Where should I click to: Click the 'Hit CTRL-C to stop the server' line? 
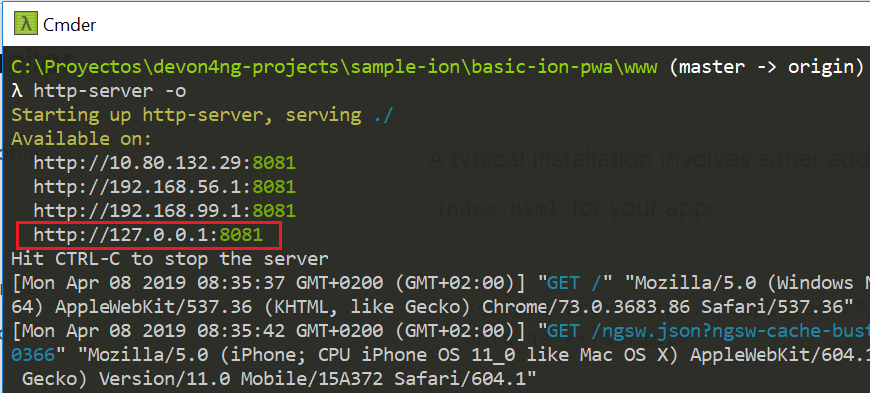[170, 259]
